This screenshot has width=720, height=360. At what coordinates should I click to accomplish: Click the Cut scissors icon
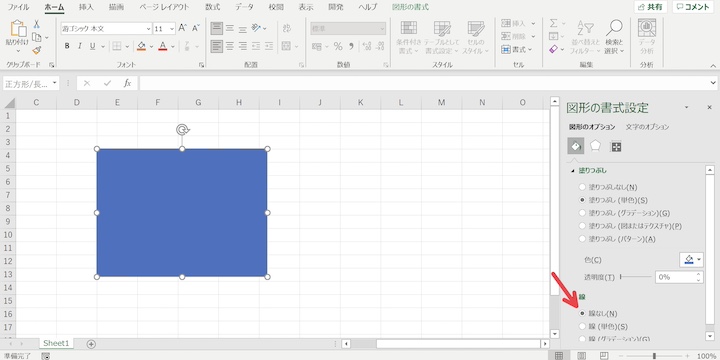tap(37, 24)
